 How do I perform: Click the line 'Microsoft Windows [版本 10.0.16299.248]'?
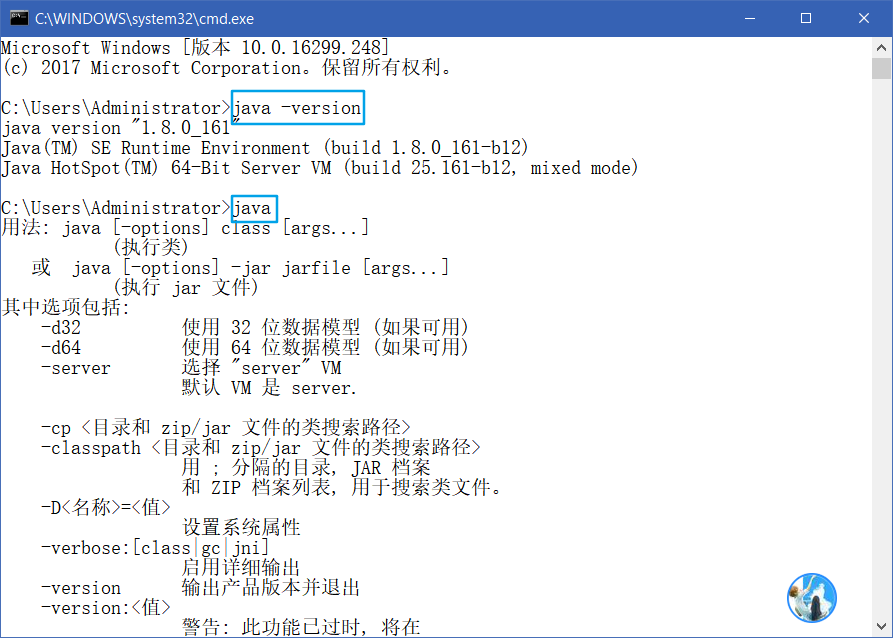195,47
